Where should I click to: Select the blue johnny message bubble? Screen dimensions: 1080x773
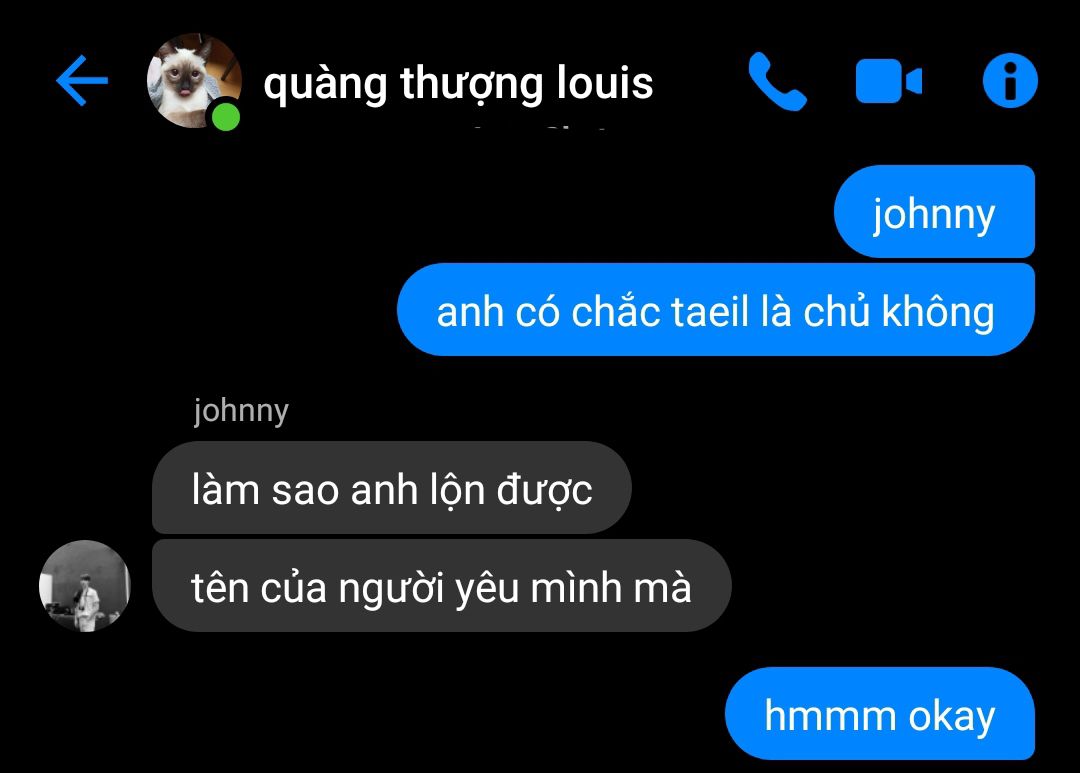(x=934, y=212)
